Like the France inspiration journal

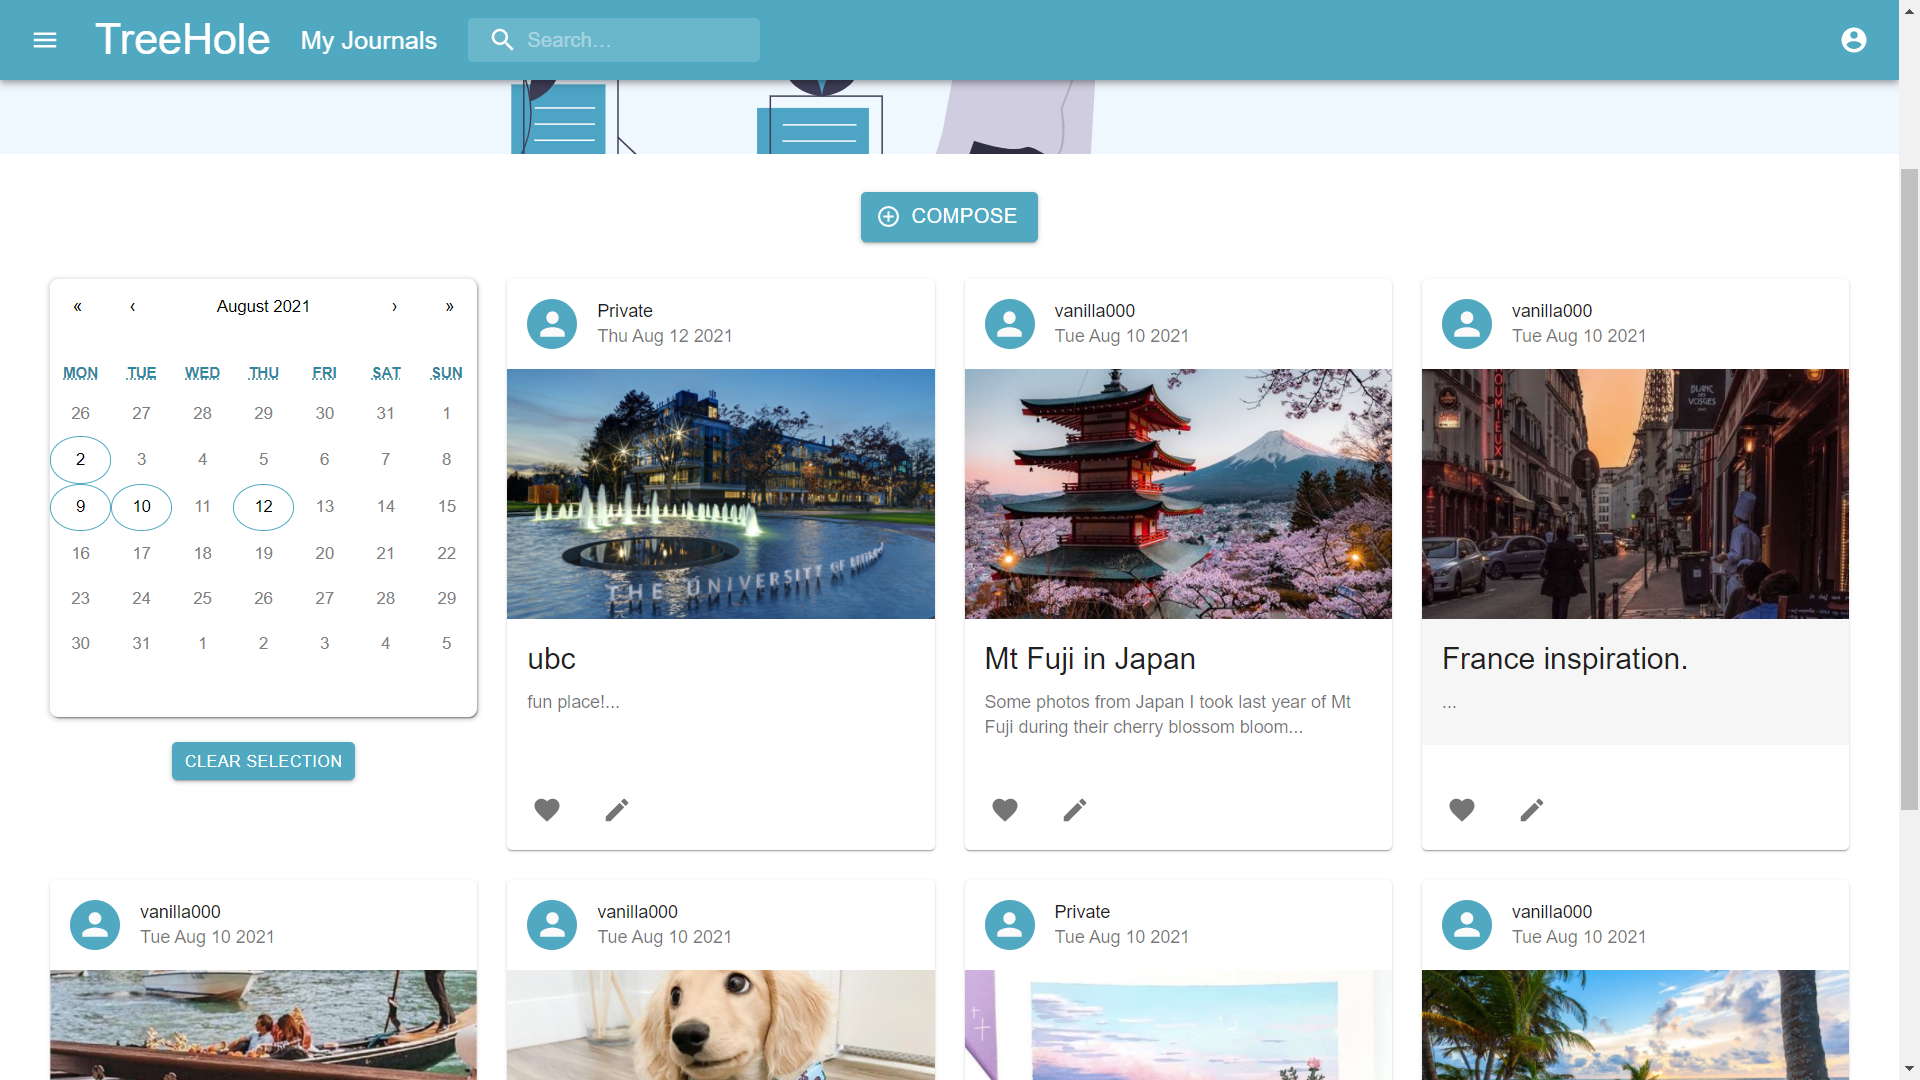tap(1461, 810)
